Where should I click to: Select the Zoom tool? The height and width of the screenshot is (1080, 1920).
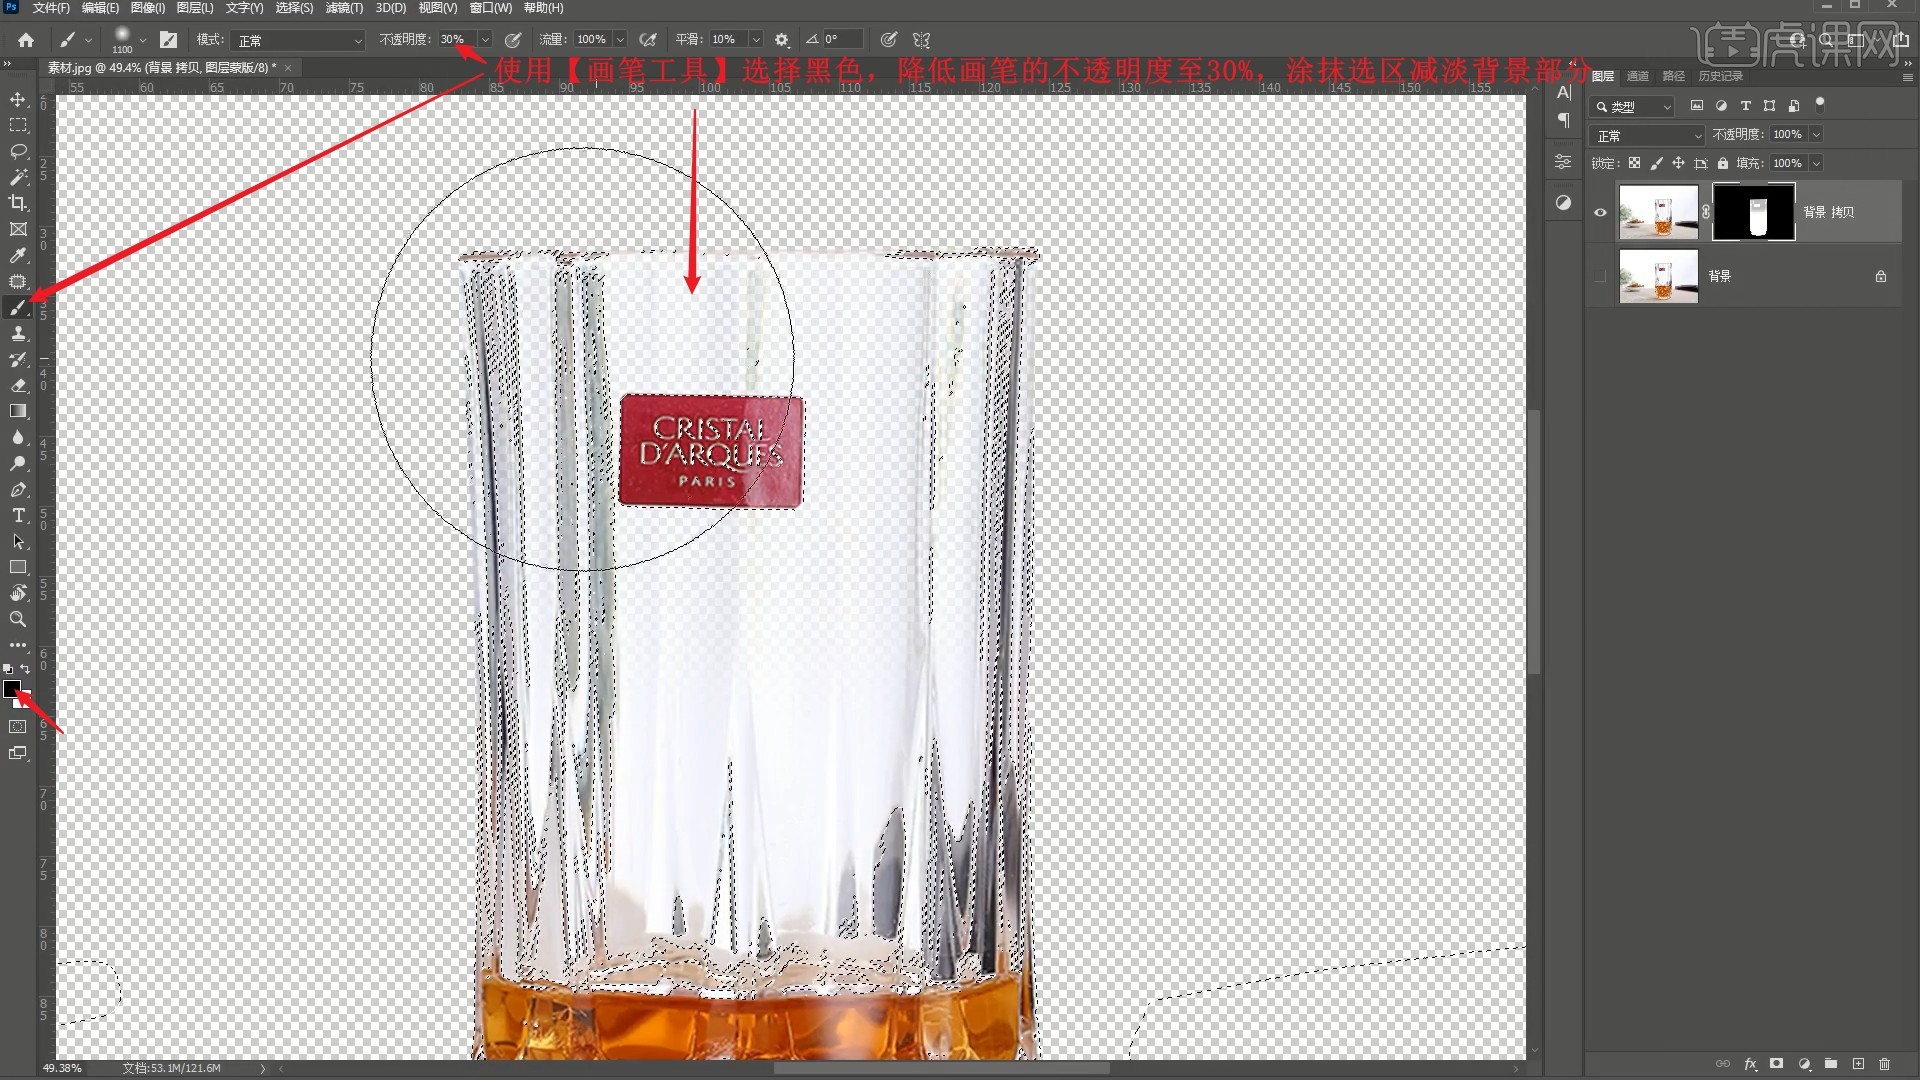point(18,619)
